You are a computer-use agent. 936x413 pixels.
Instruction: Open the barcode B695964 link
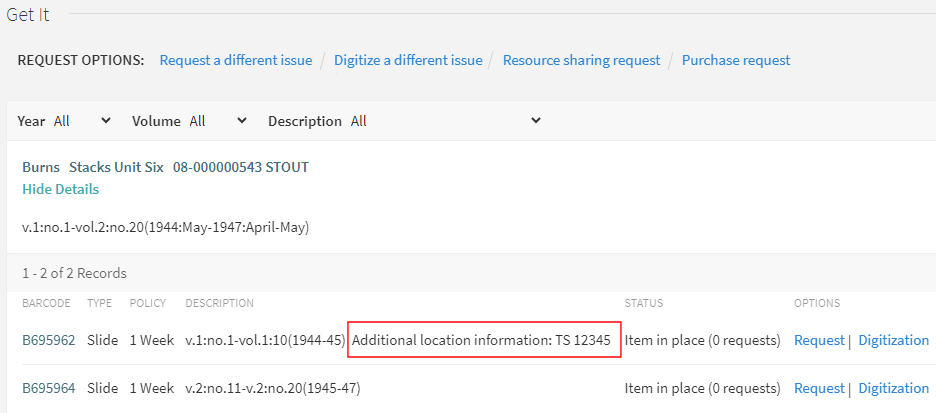click(x=48, y=388)
